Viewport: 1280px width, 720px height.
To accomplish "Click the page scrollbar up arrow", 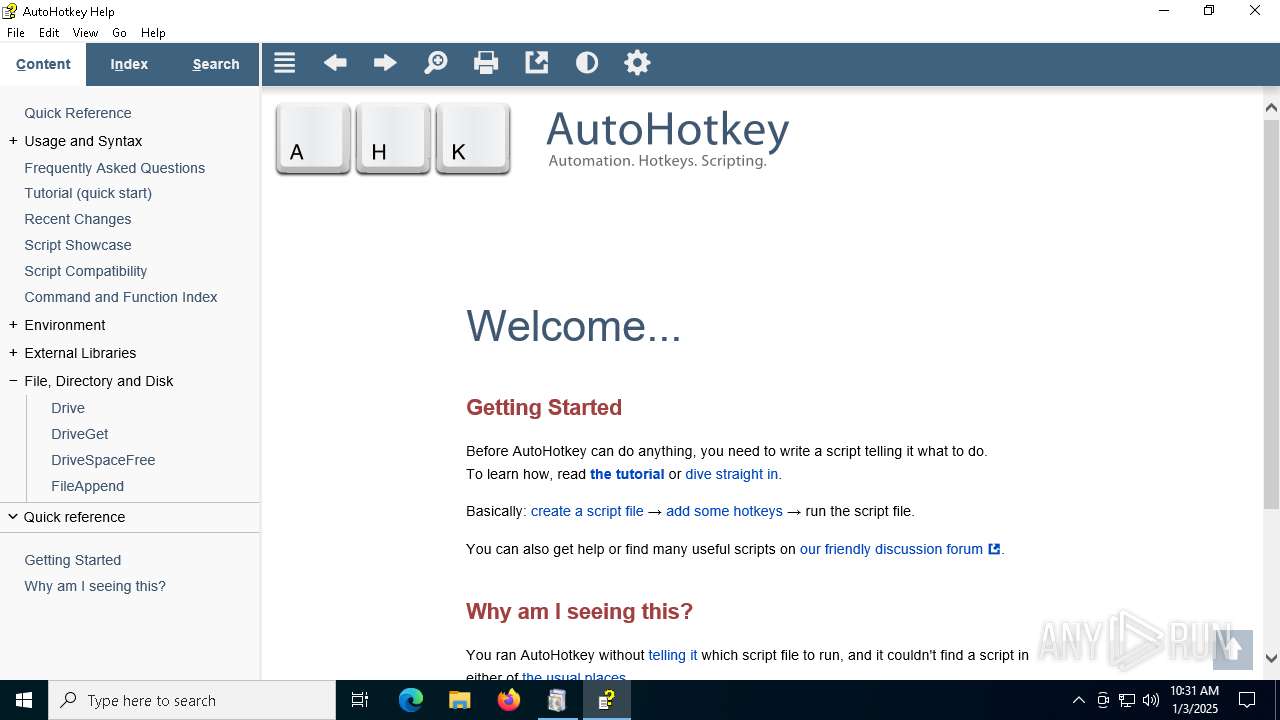I will pyautogui.click(x=1271, y=107).
